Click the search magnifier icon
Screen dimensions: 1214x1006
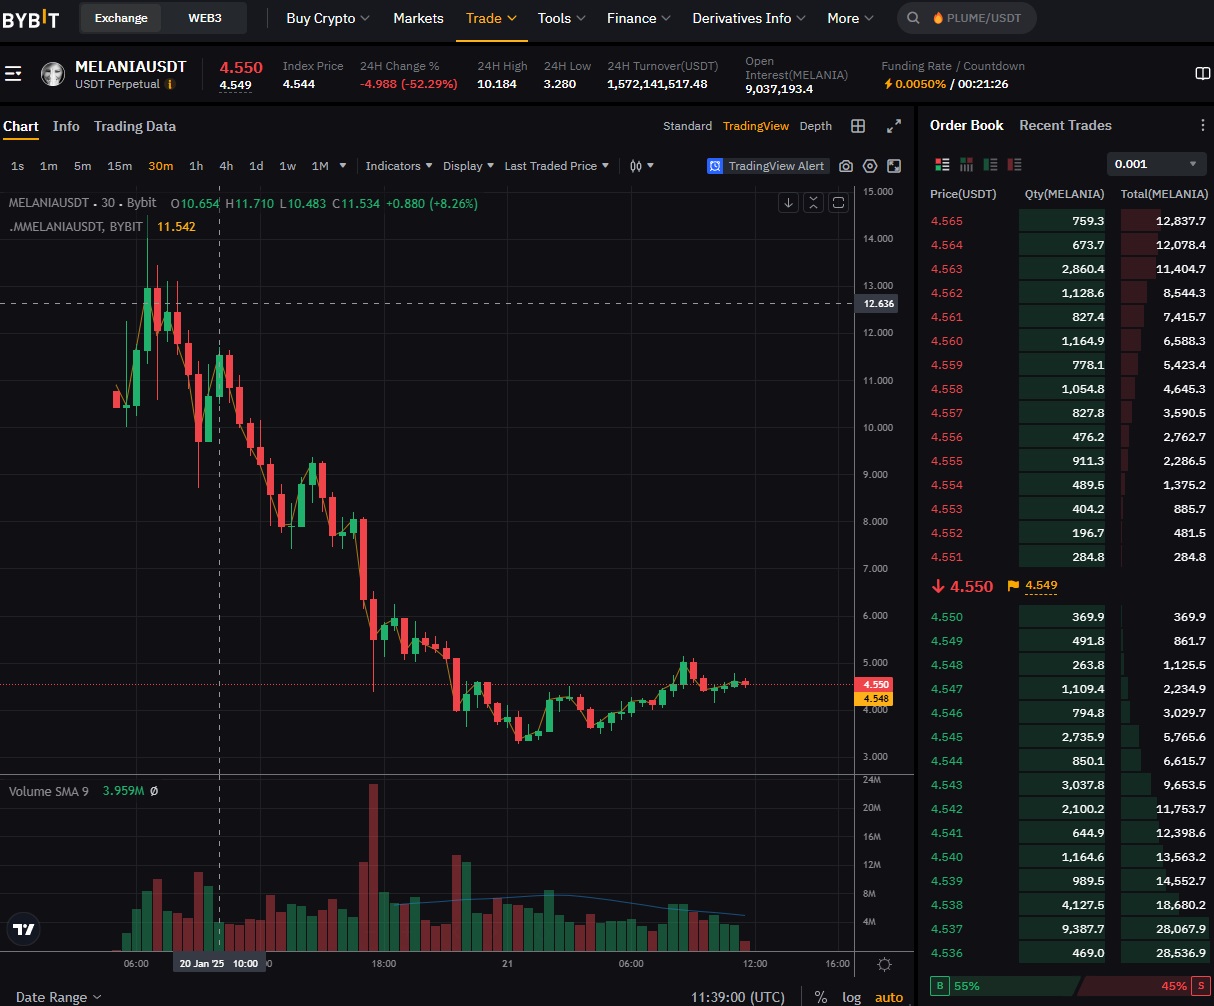914,18
